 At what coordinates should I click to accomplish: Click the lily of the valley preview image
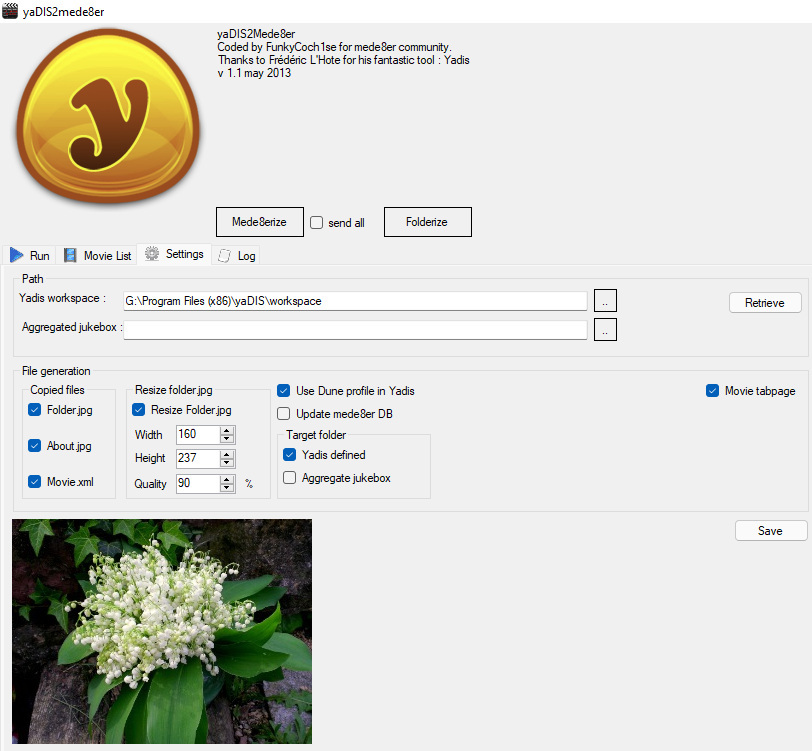tap(162, 631)
